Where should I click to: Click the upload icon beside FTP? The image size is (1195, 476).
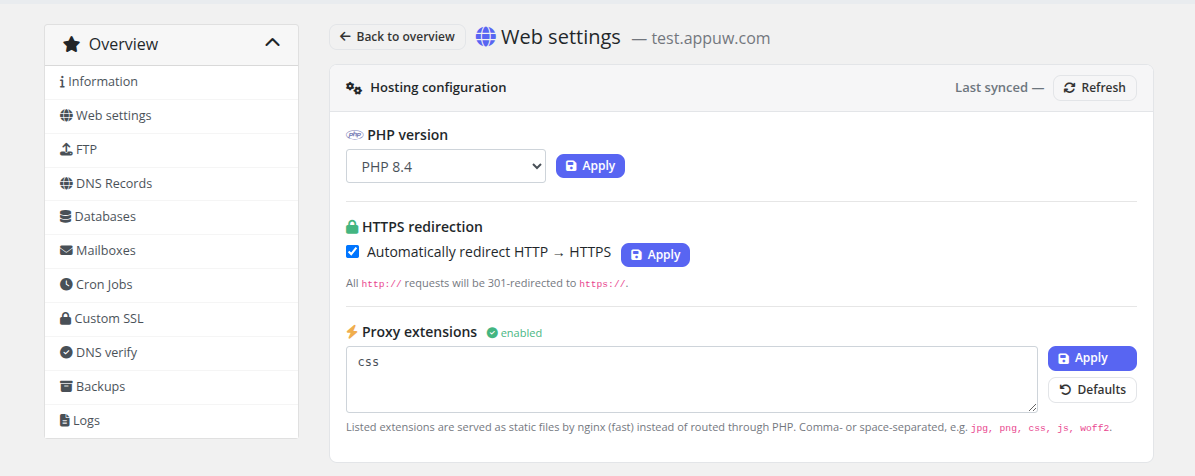click(66, 149)
